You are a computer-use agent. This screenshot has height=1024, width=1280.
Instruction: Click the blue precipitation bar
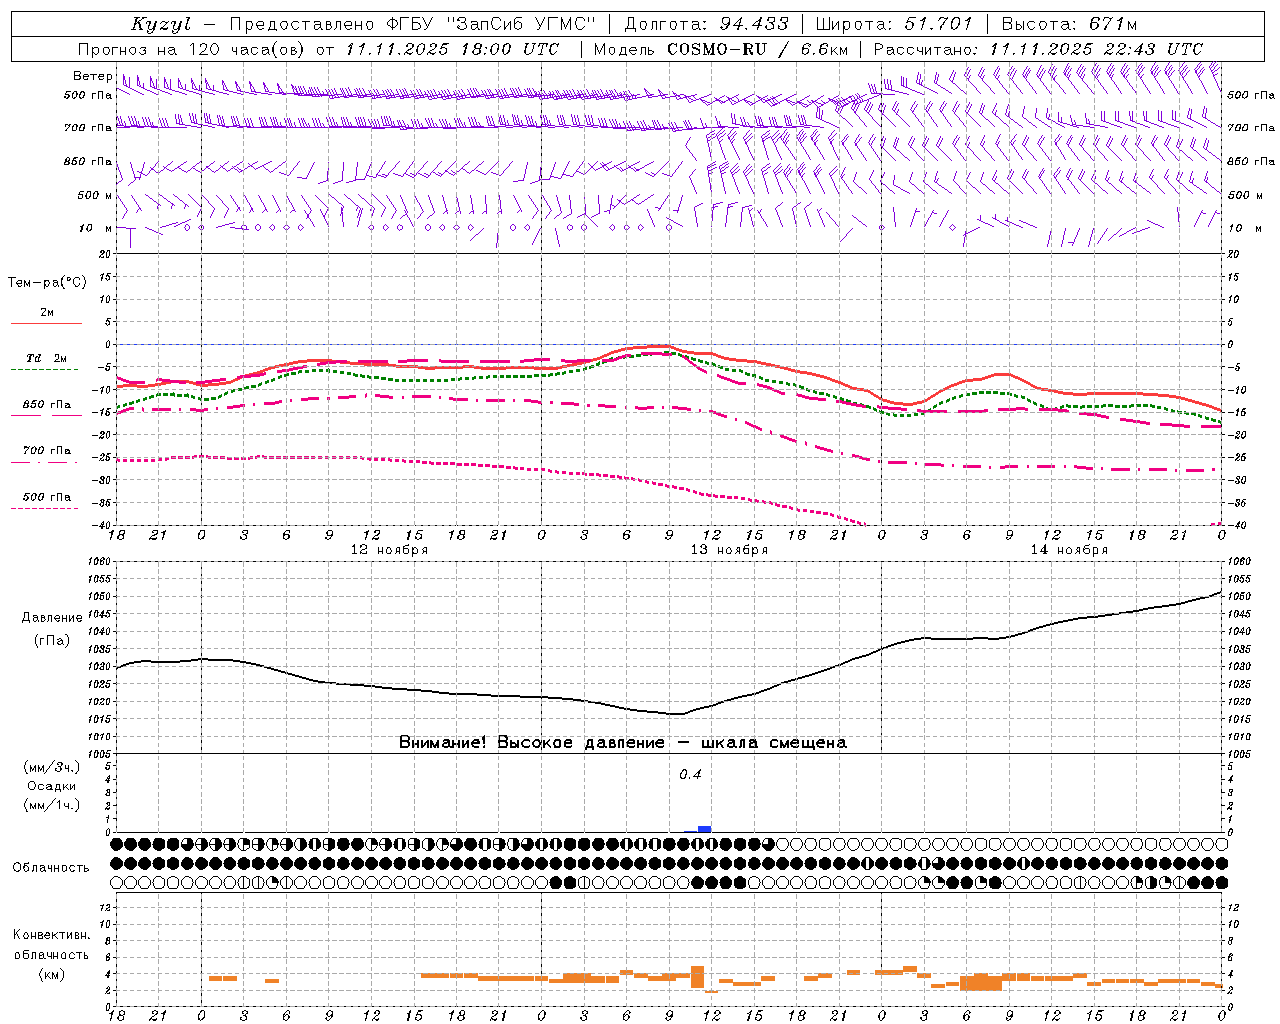tap(704, 829)
